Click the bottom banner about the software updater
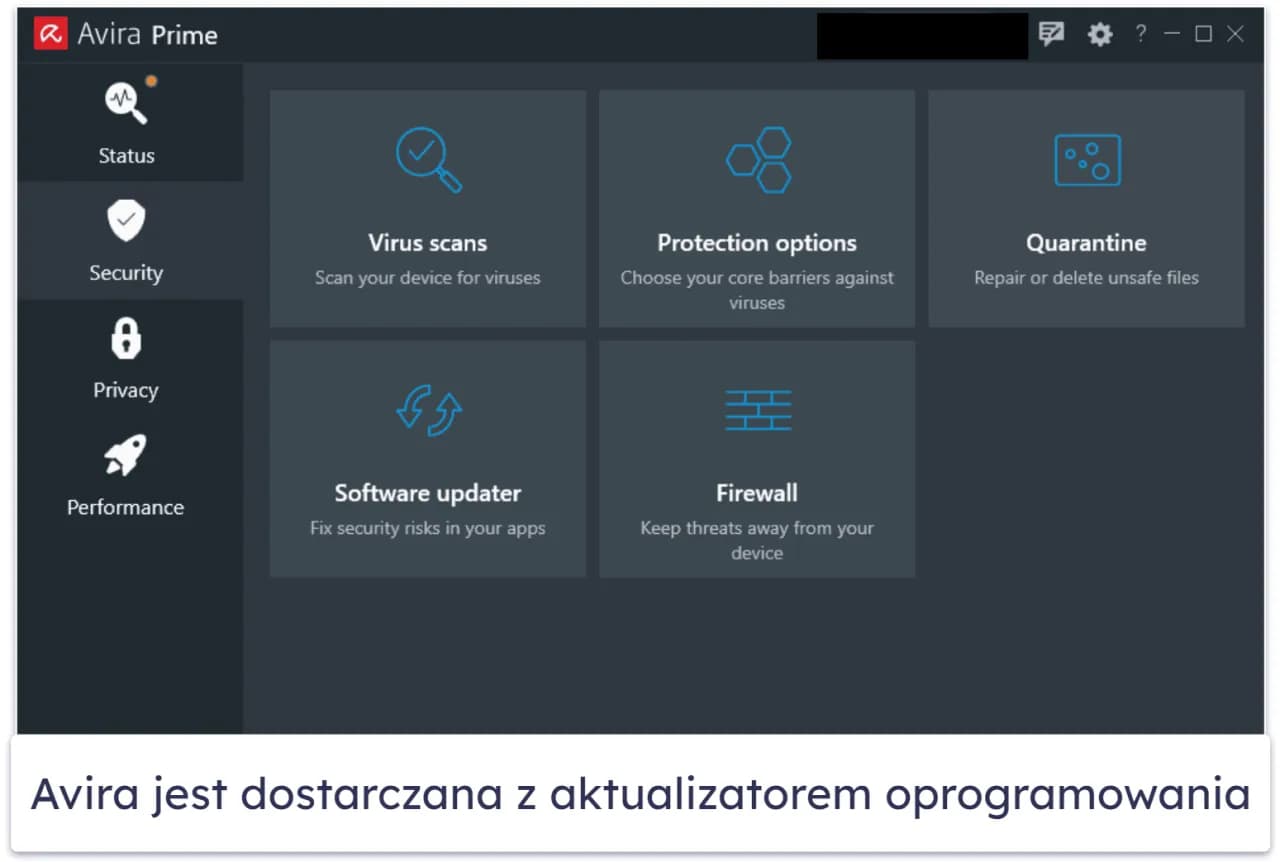 [640, 793]
